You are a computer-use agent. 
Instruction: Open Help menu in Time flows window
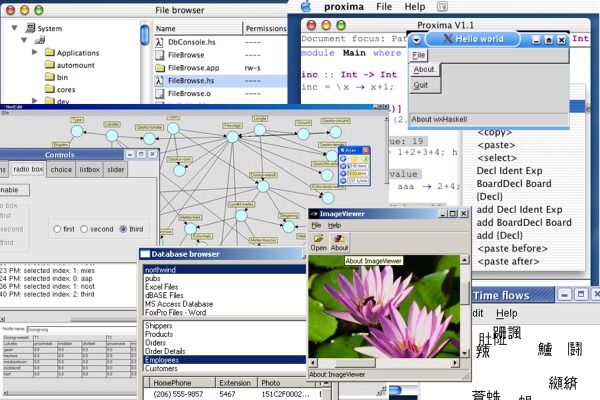pos(507,313)
